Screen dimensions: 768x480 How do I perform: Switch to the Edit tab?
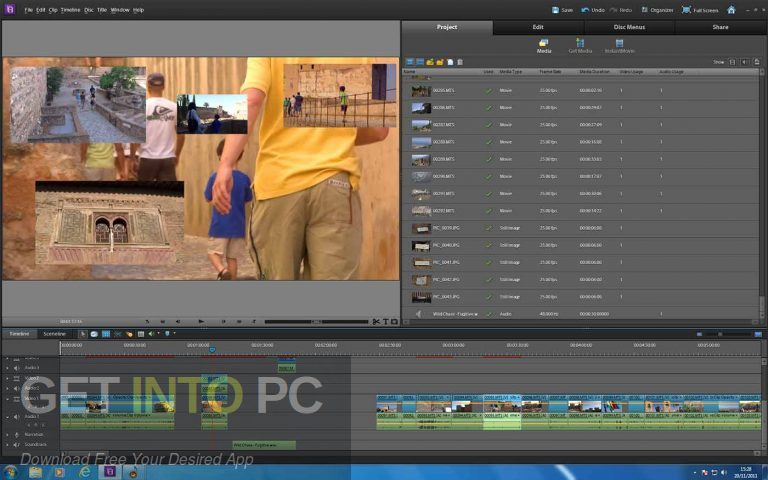(538, 27)
